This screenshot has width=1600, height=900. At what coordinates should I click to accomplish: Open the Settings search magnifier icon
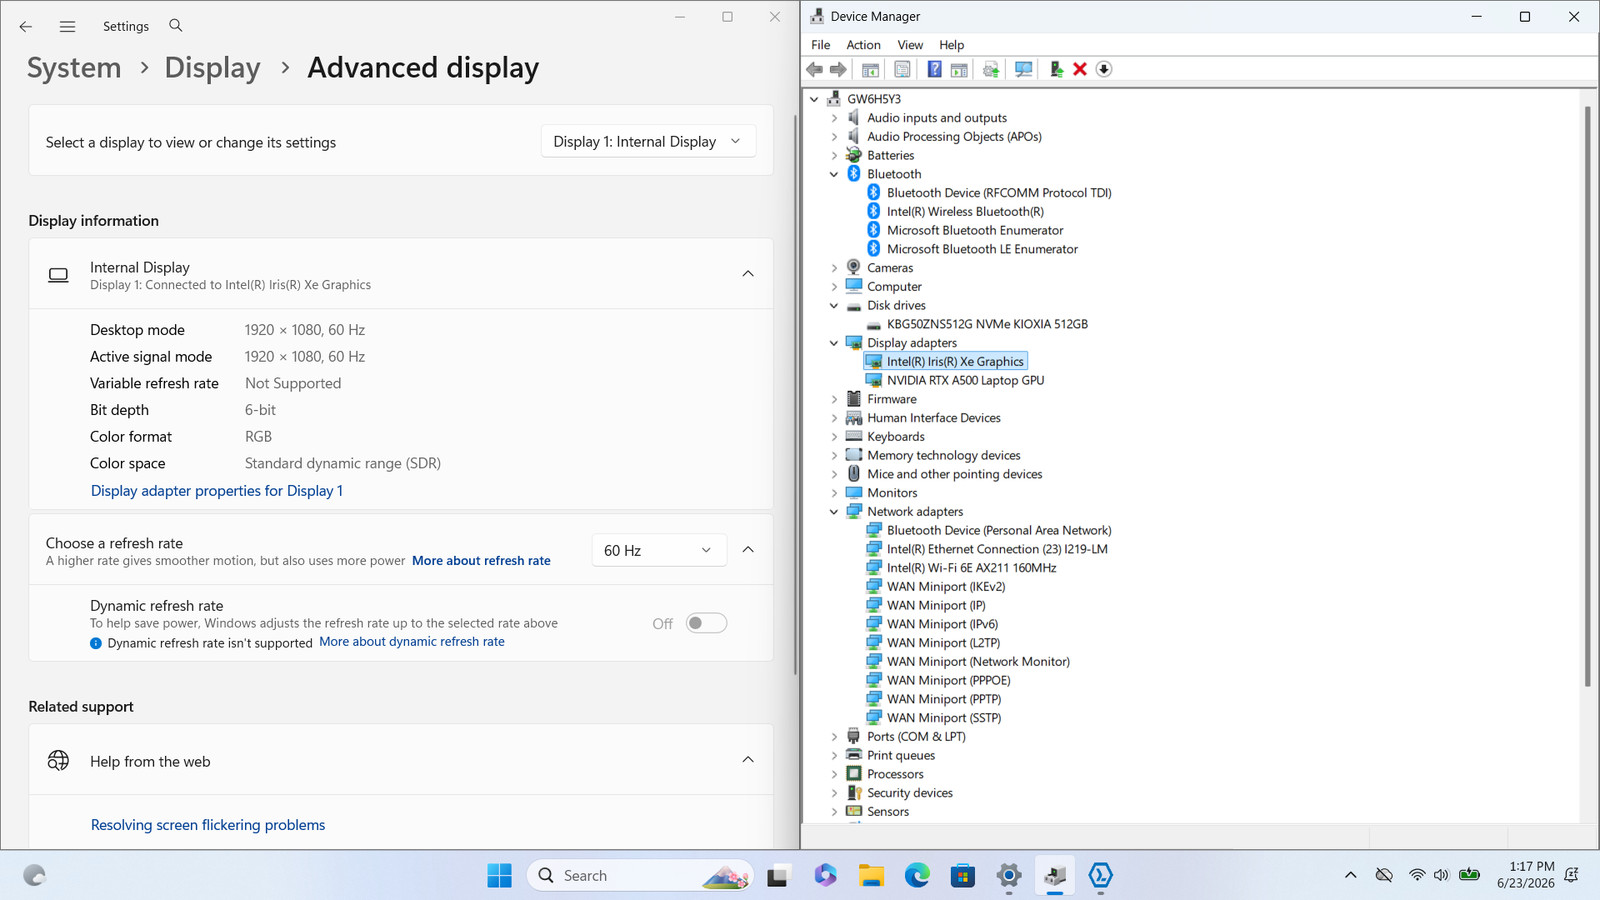tap(176, 26)
